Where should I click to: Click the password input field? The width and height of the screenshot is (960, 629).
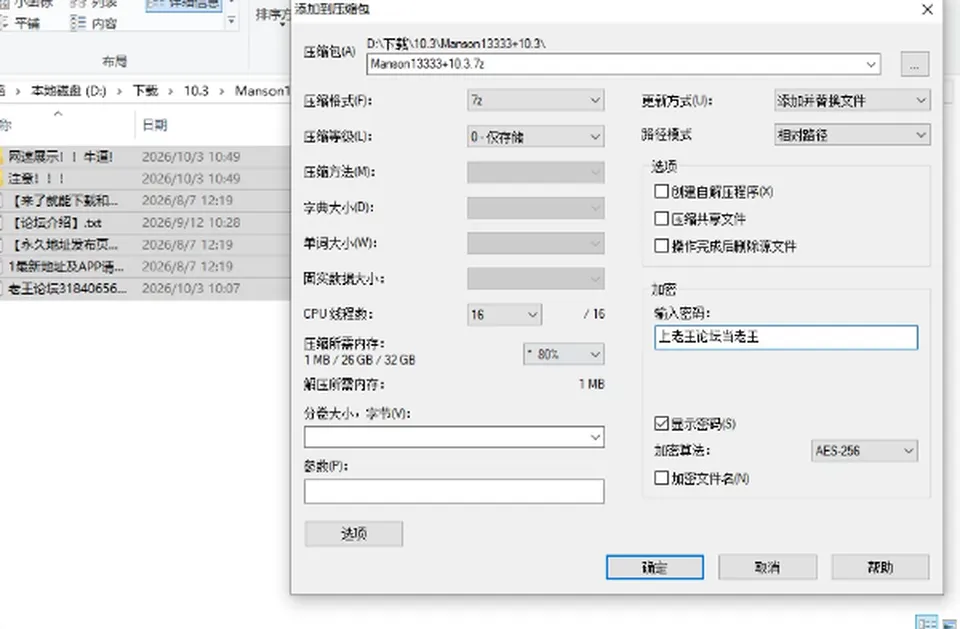[x=786, y=337]
